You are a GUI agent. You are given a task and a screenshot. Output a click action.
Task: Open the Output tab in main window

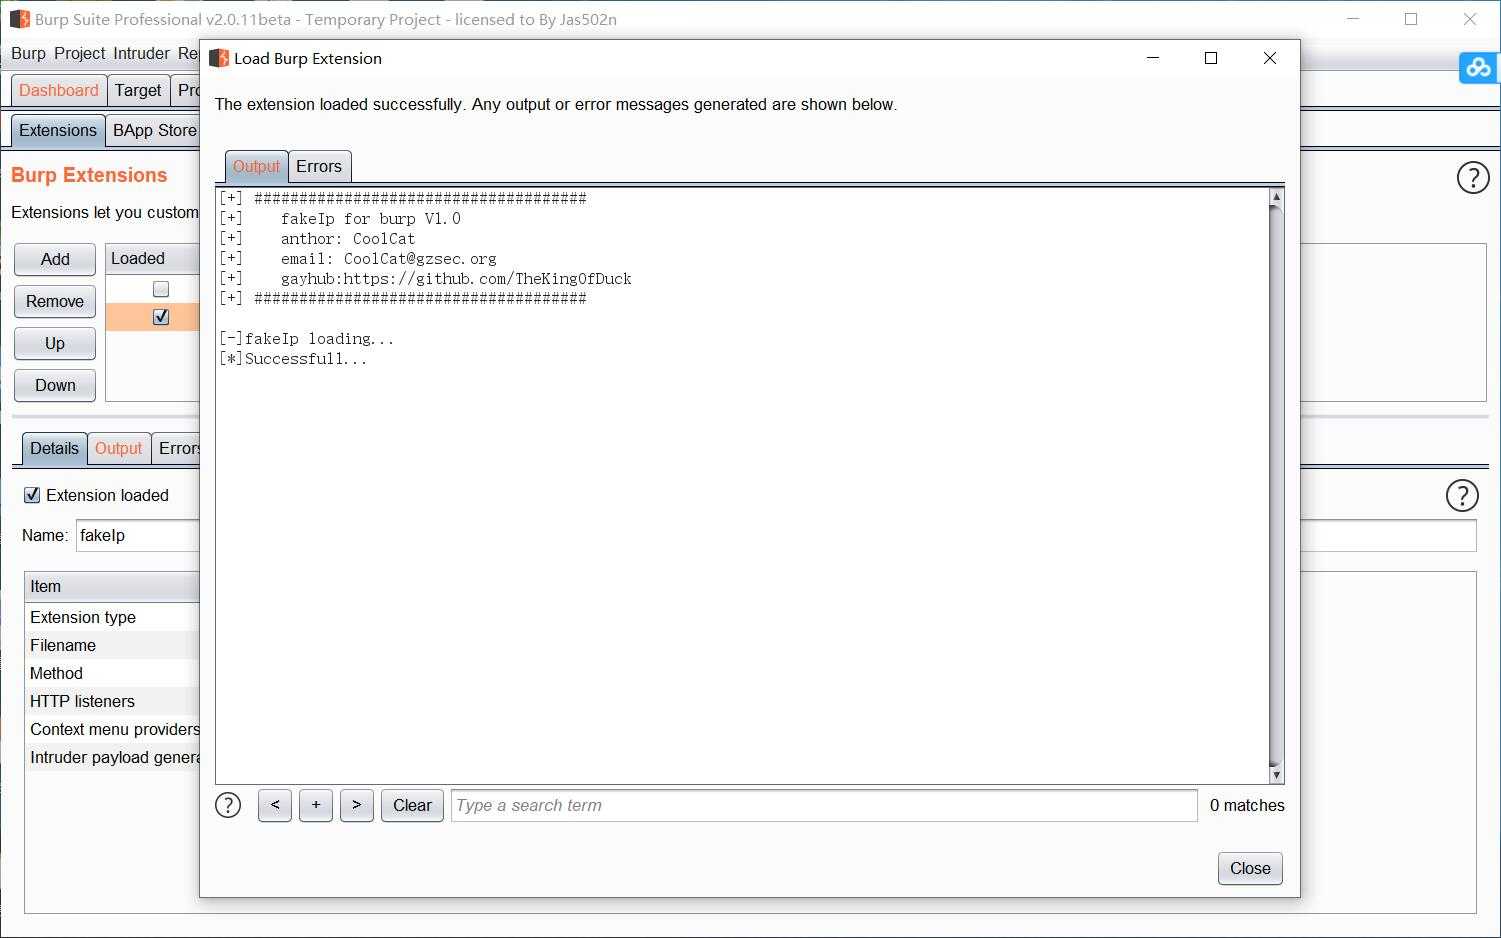[x=118, y=448]
